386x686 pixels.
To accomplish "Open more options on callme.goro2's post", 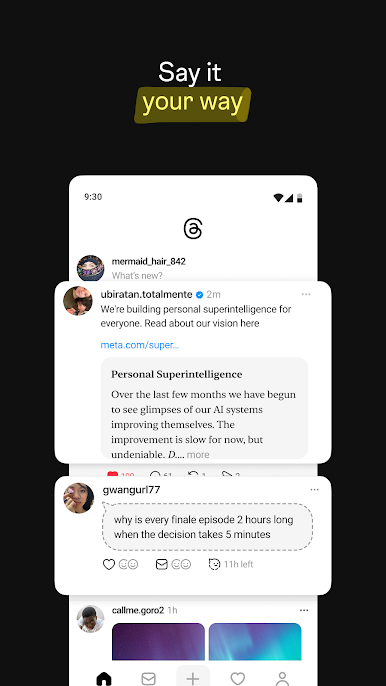I will click(x=304, y=610).
